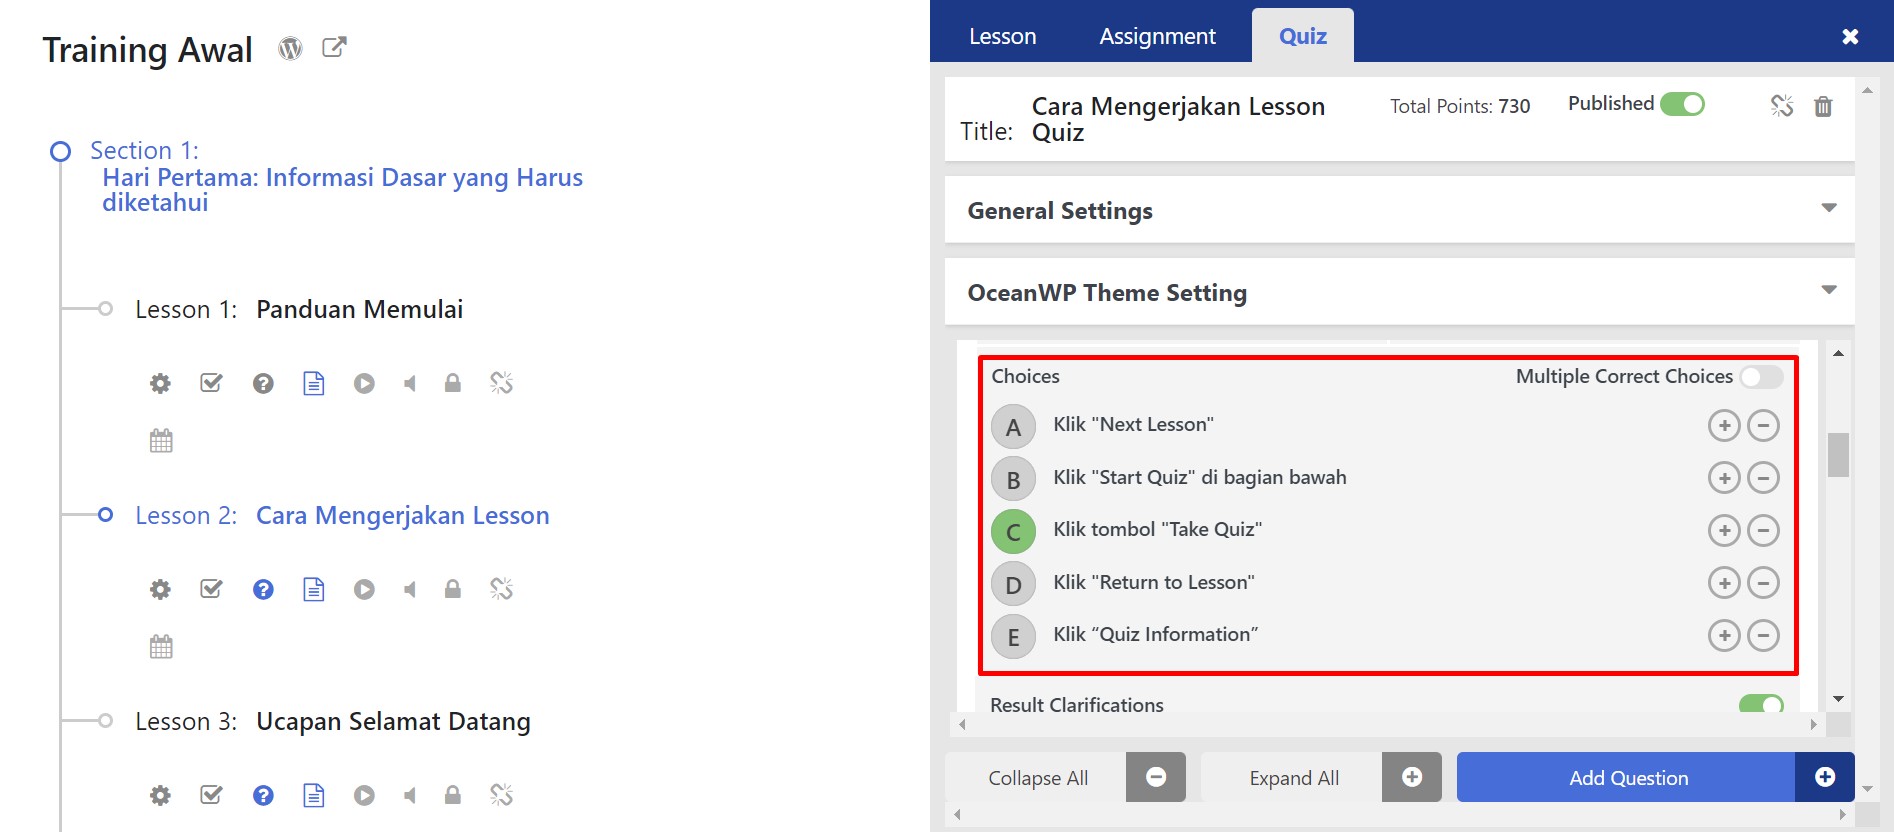Click Lesson 1 detach unlink icon
This screenshot has width=1894, height=832.
tap(502, 383)
